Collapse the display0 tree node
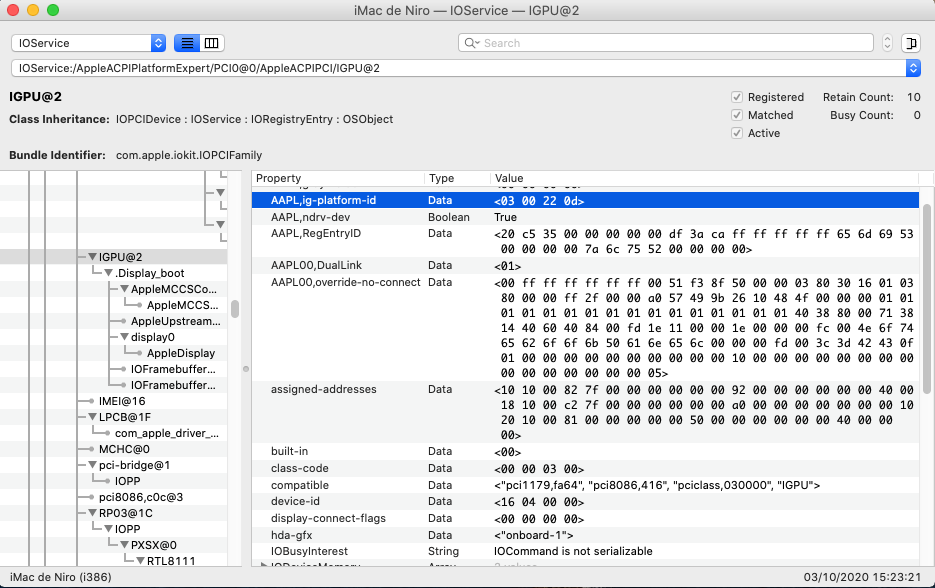935x588 pixels. (125, 337)
